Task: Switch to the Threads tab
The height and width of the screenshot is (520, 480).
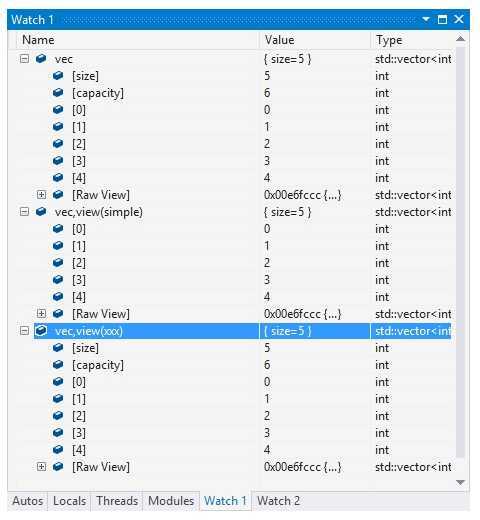Action: 117,501
